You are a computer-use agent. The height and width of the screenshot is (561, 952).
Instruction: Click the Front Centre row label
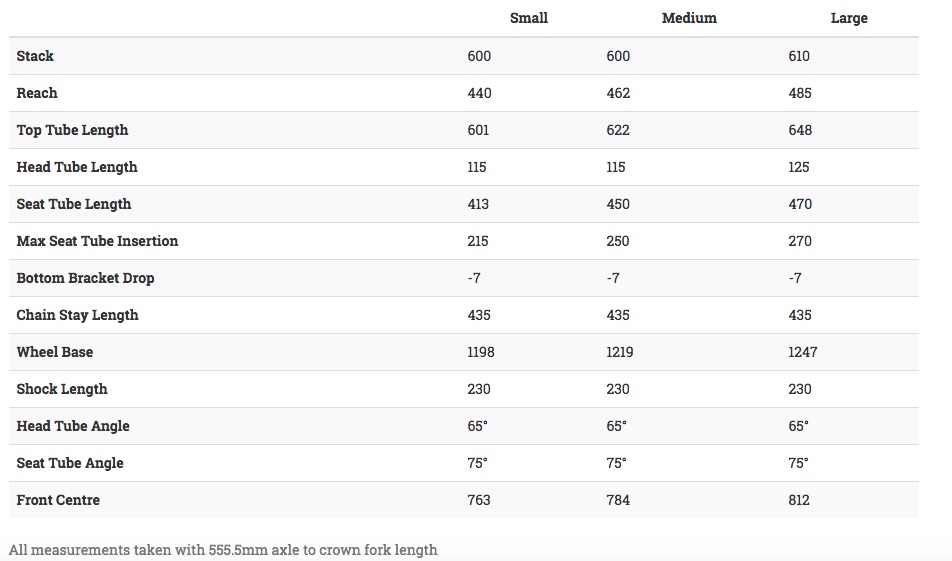(x=58, y=500)
